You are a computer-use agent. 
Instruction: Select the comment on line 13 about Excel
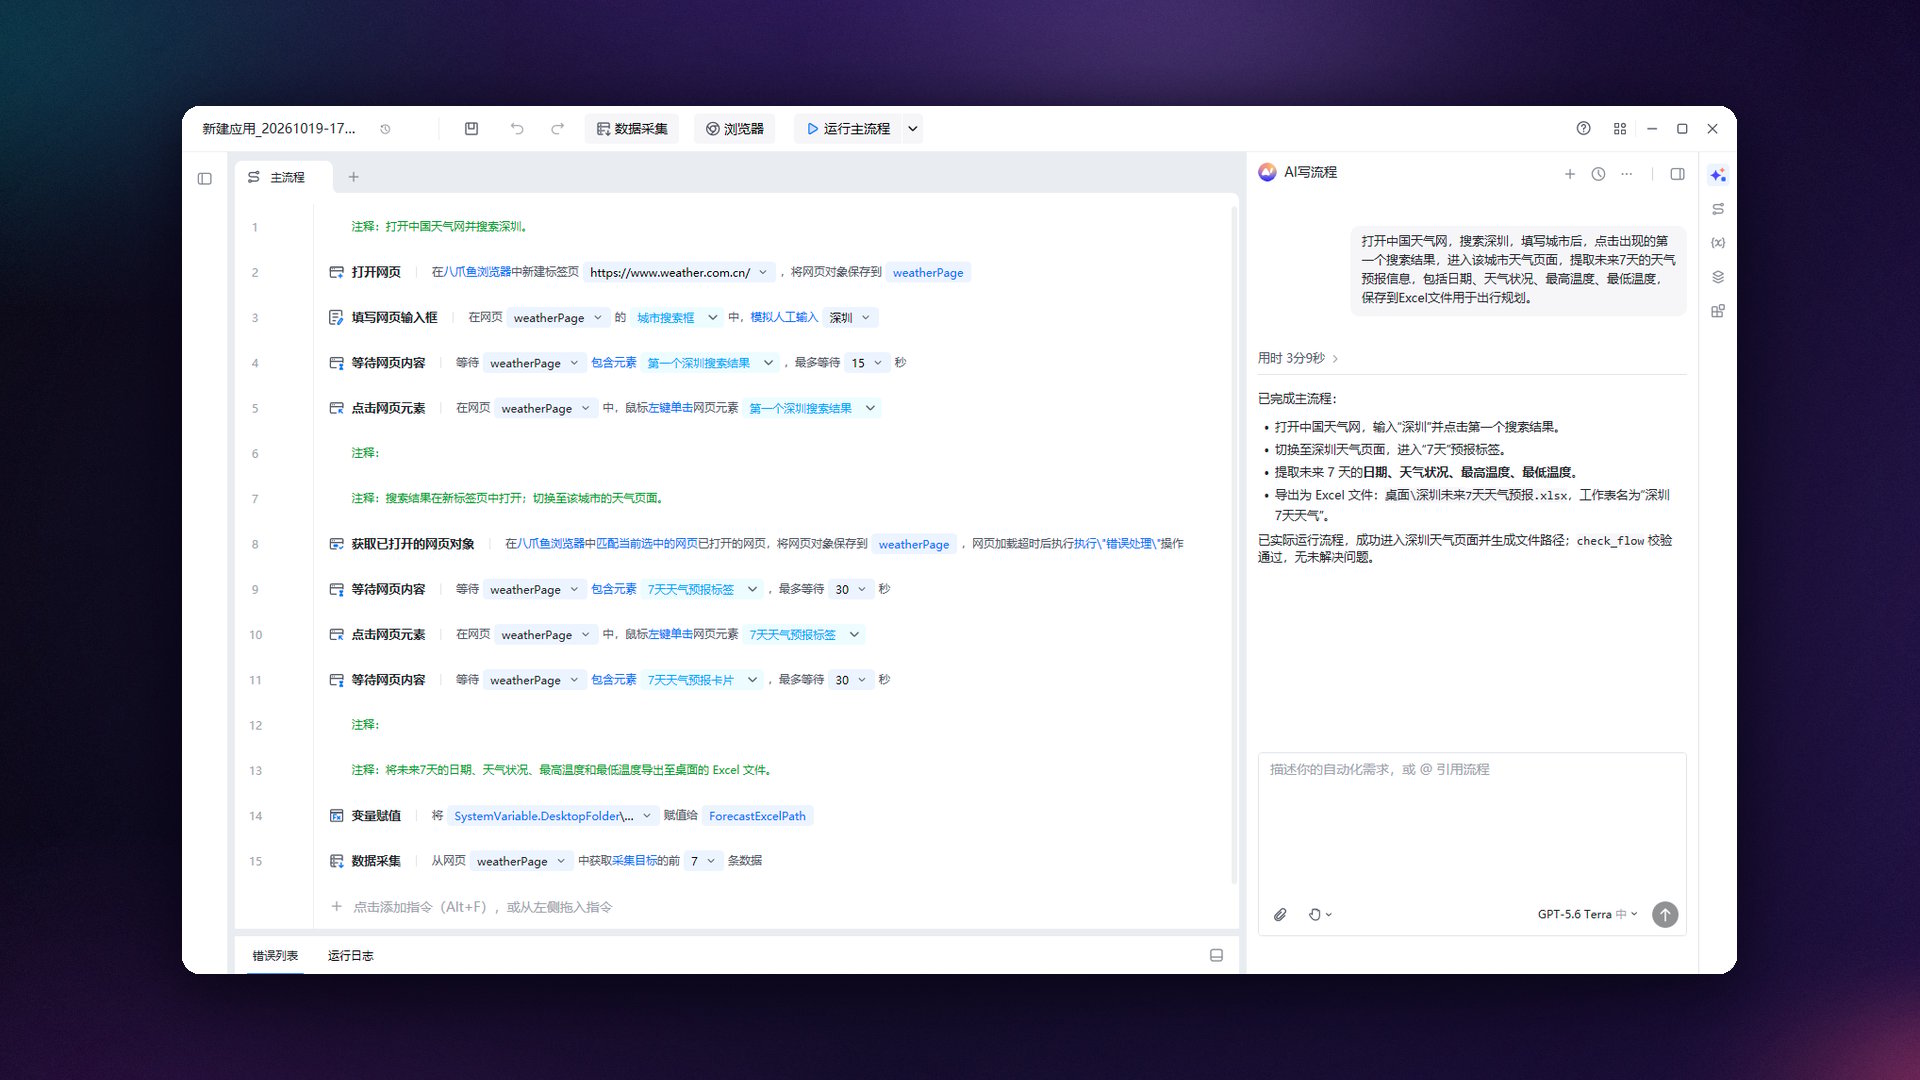[562, 770]
